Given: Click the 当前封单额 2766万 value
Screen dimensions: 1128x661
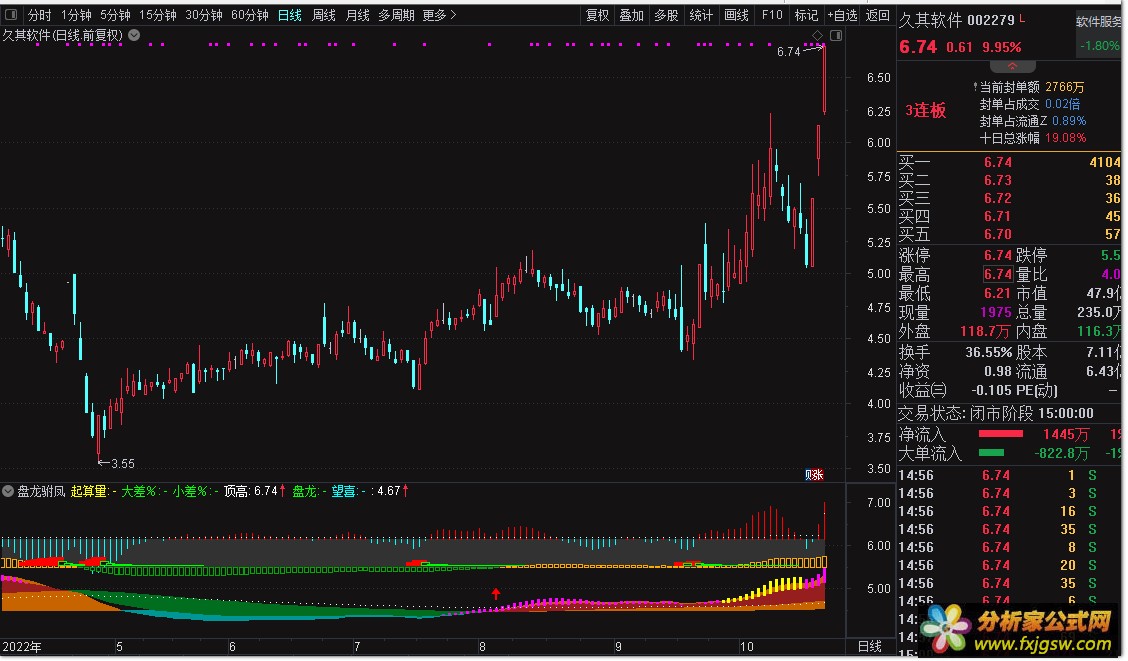Looking at the screenshot, I should point(1065,87).
